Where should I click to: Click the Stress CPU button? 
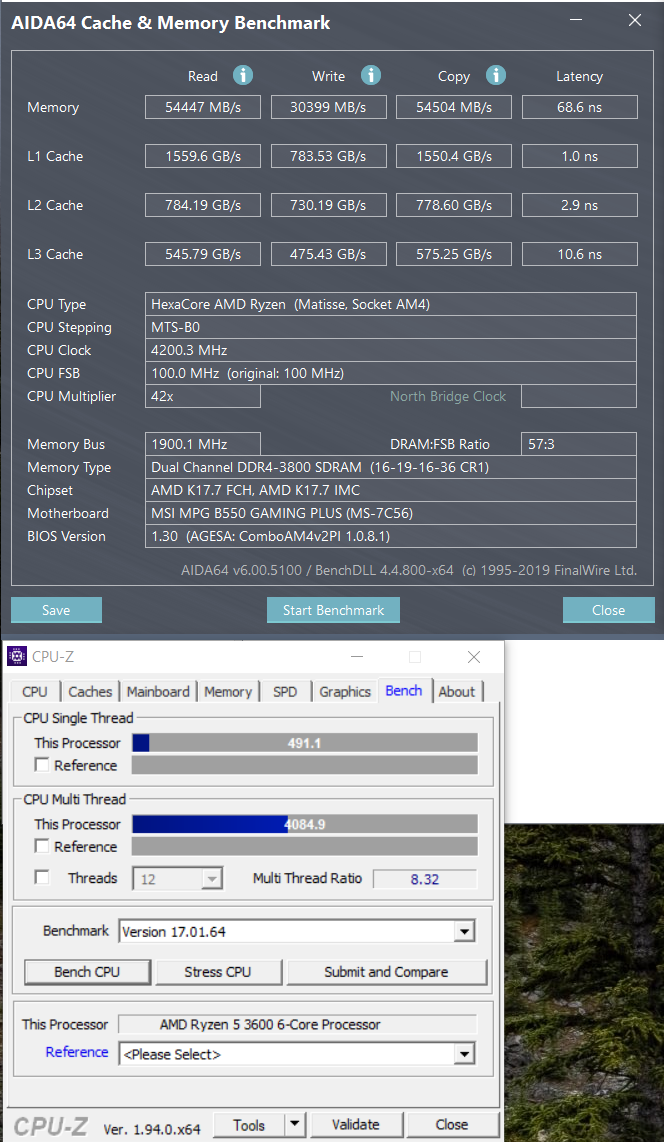218,972
